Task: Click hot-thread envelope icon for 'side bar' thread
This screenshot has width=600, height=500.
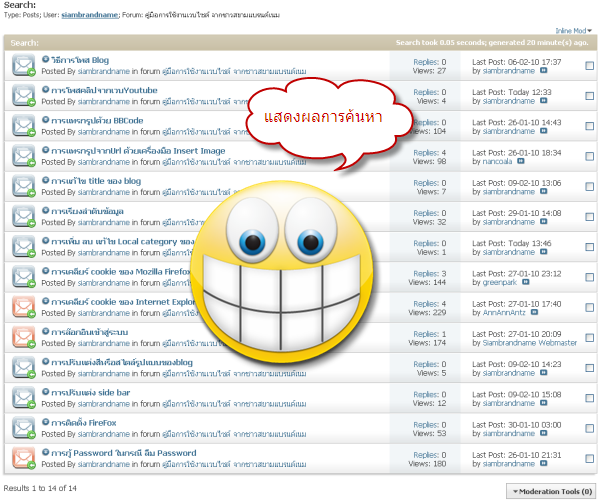Action: click(24, 398)
